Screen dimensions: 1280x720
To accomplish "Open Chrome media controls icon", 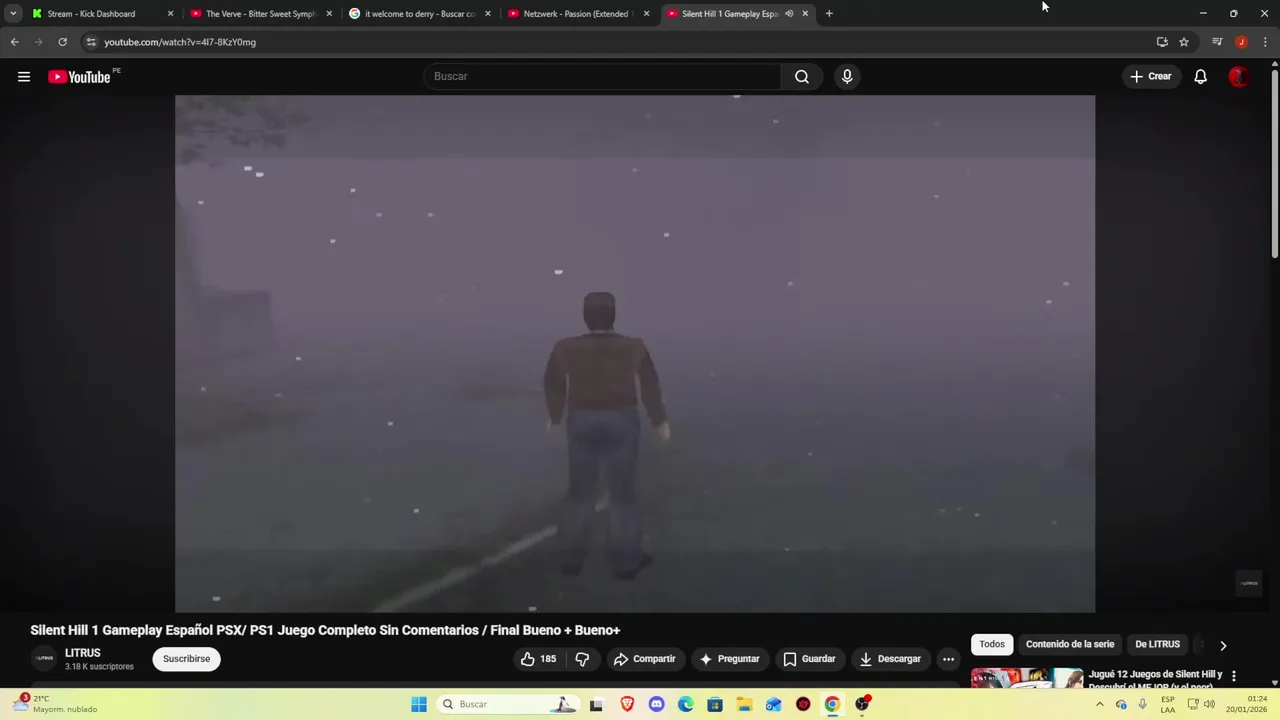I will pos(1217,42).
